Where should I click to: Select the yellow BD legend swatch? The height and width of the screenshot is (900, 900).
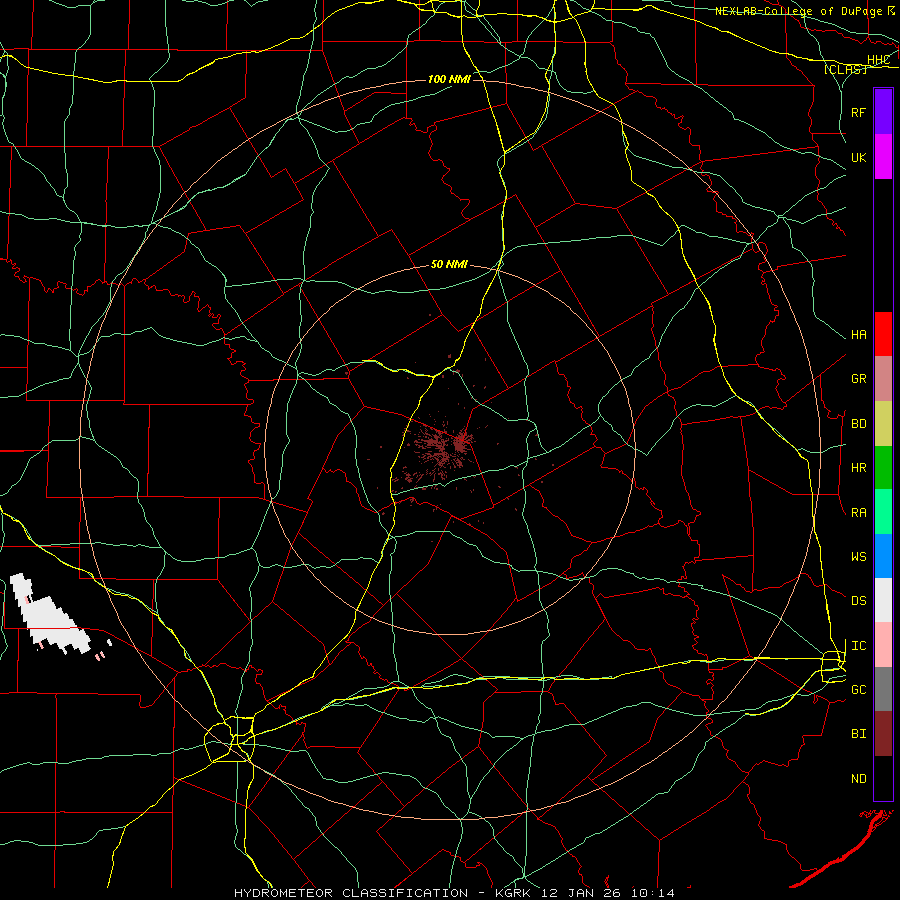pyautogui.click(x=883, y=424)
